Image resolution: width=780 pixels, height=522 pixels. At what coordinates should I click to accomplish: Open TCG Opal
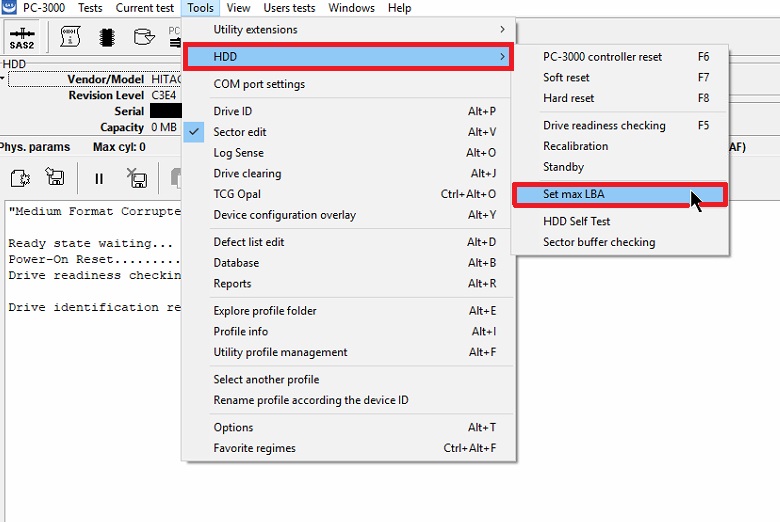[349, 194]
